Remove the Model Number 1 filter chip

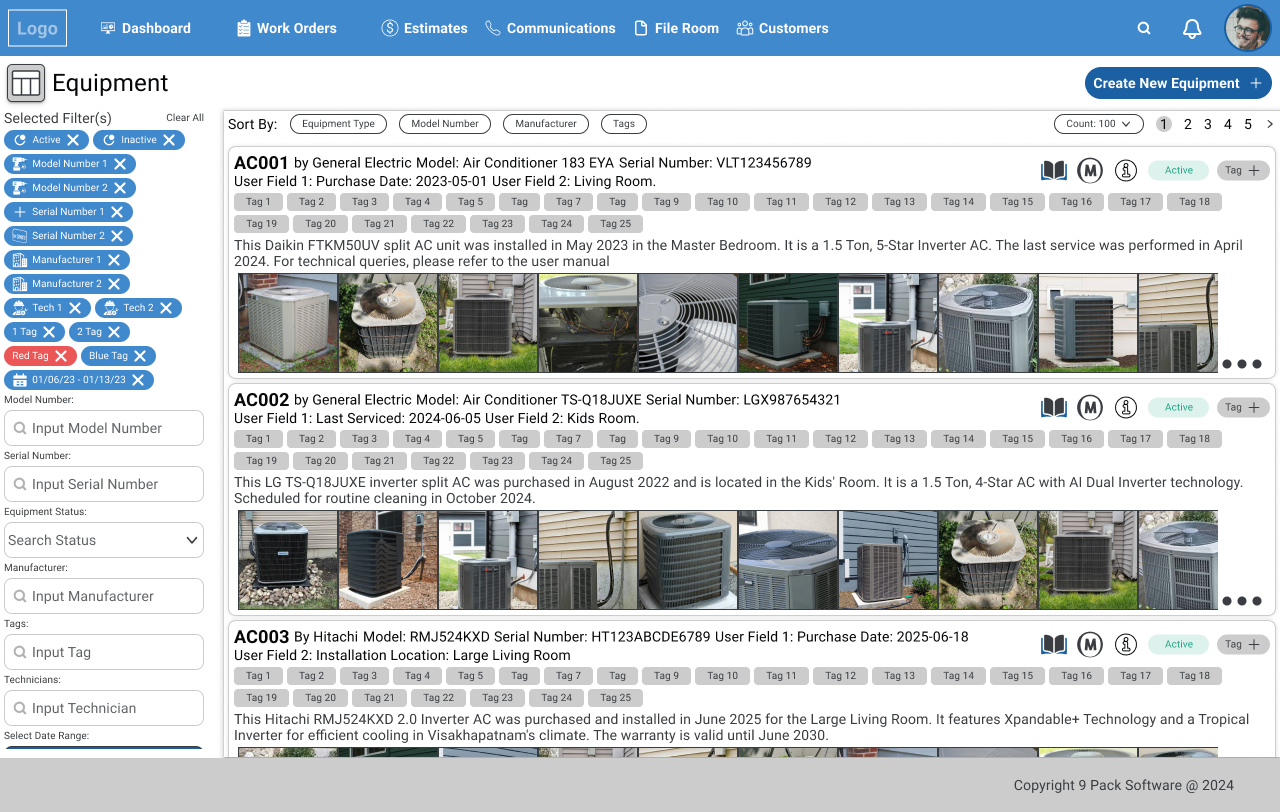(120, 164)
